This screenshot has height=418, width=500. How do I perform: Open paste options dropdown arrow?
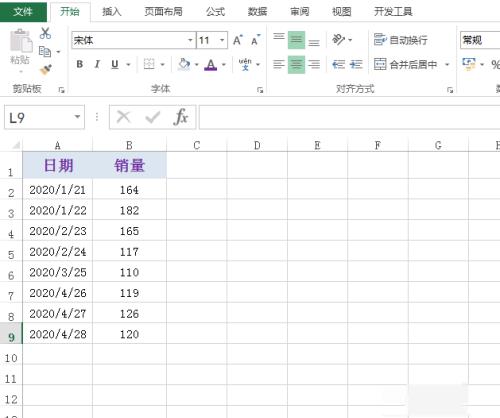tap(21, 71)
